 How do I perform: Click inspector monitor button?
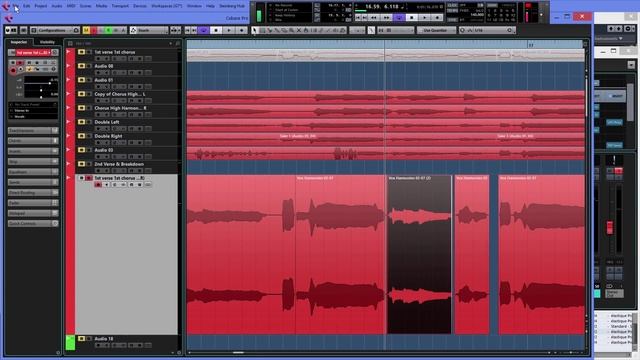point(21,70)
